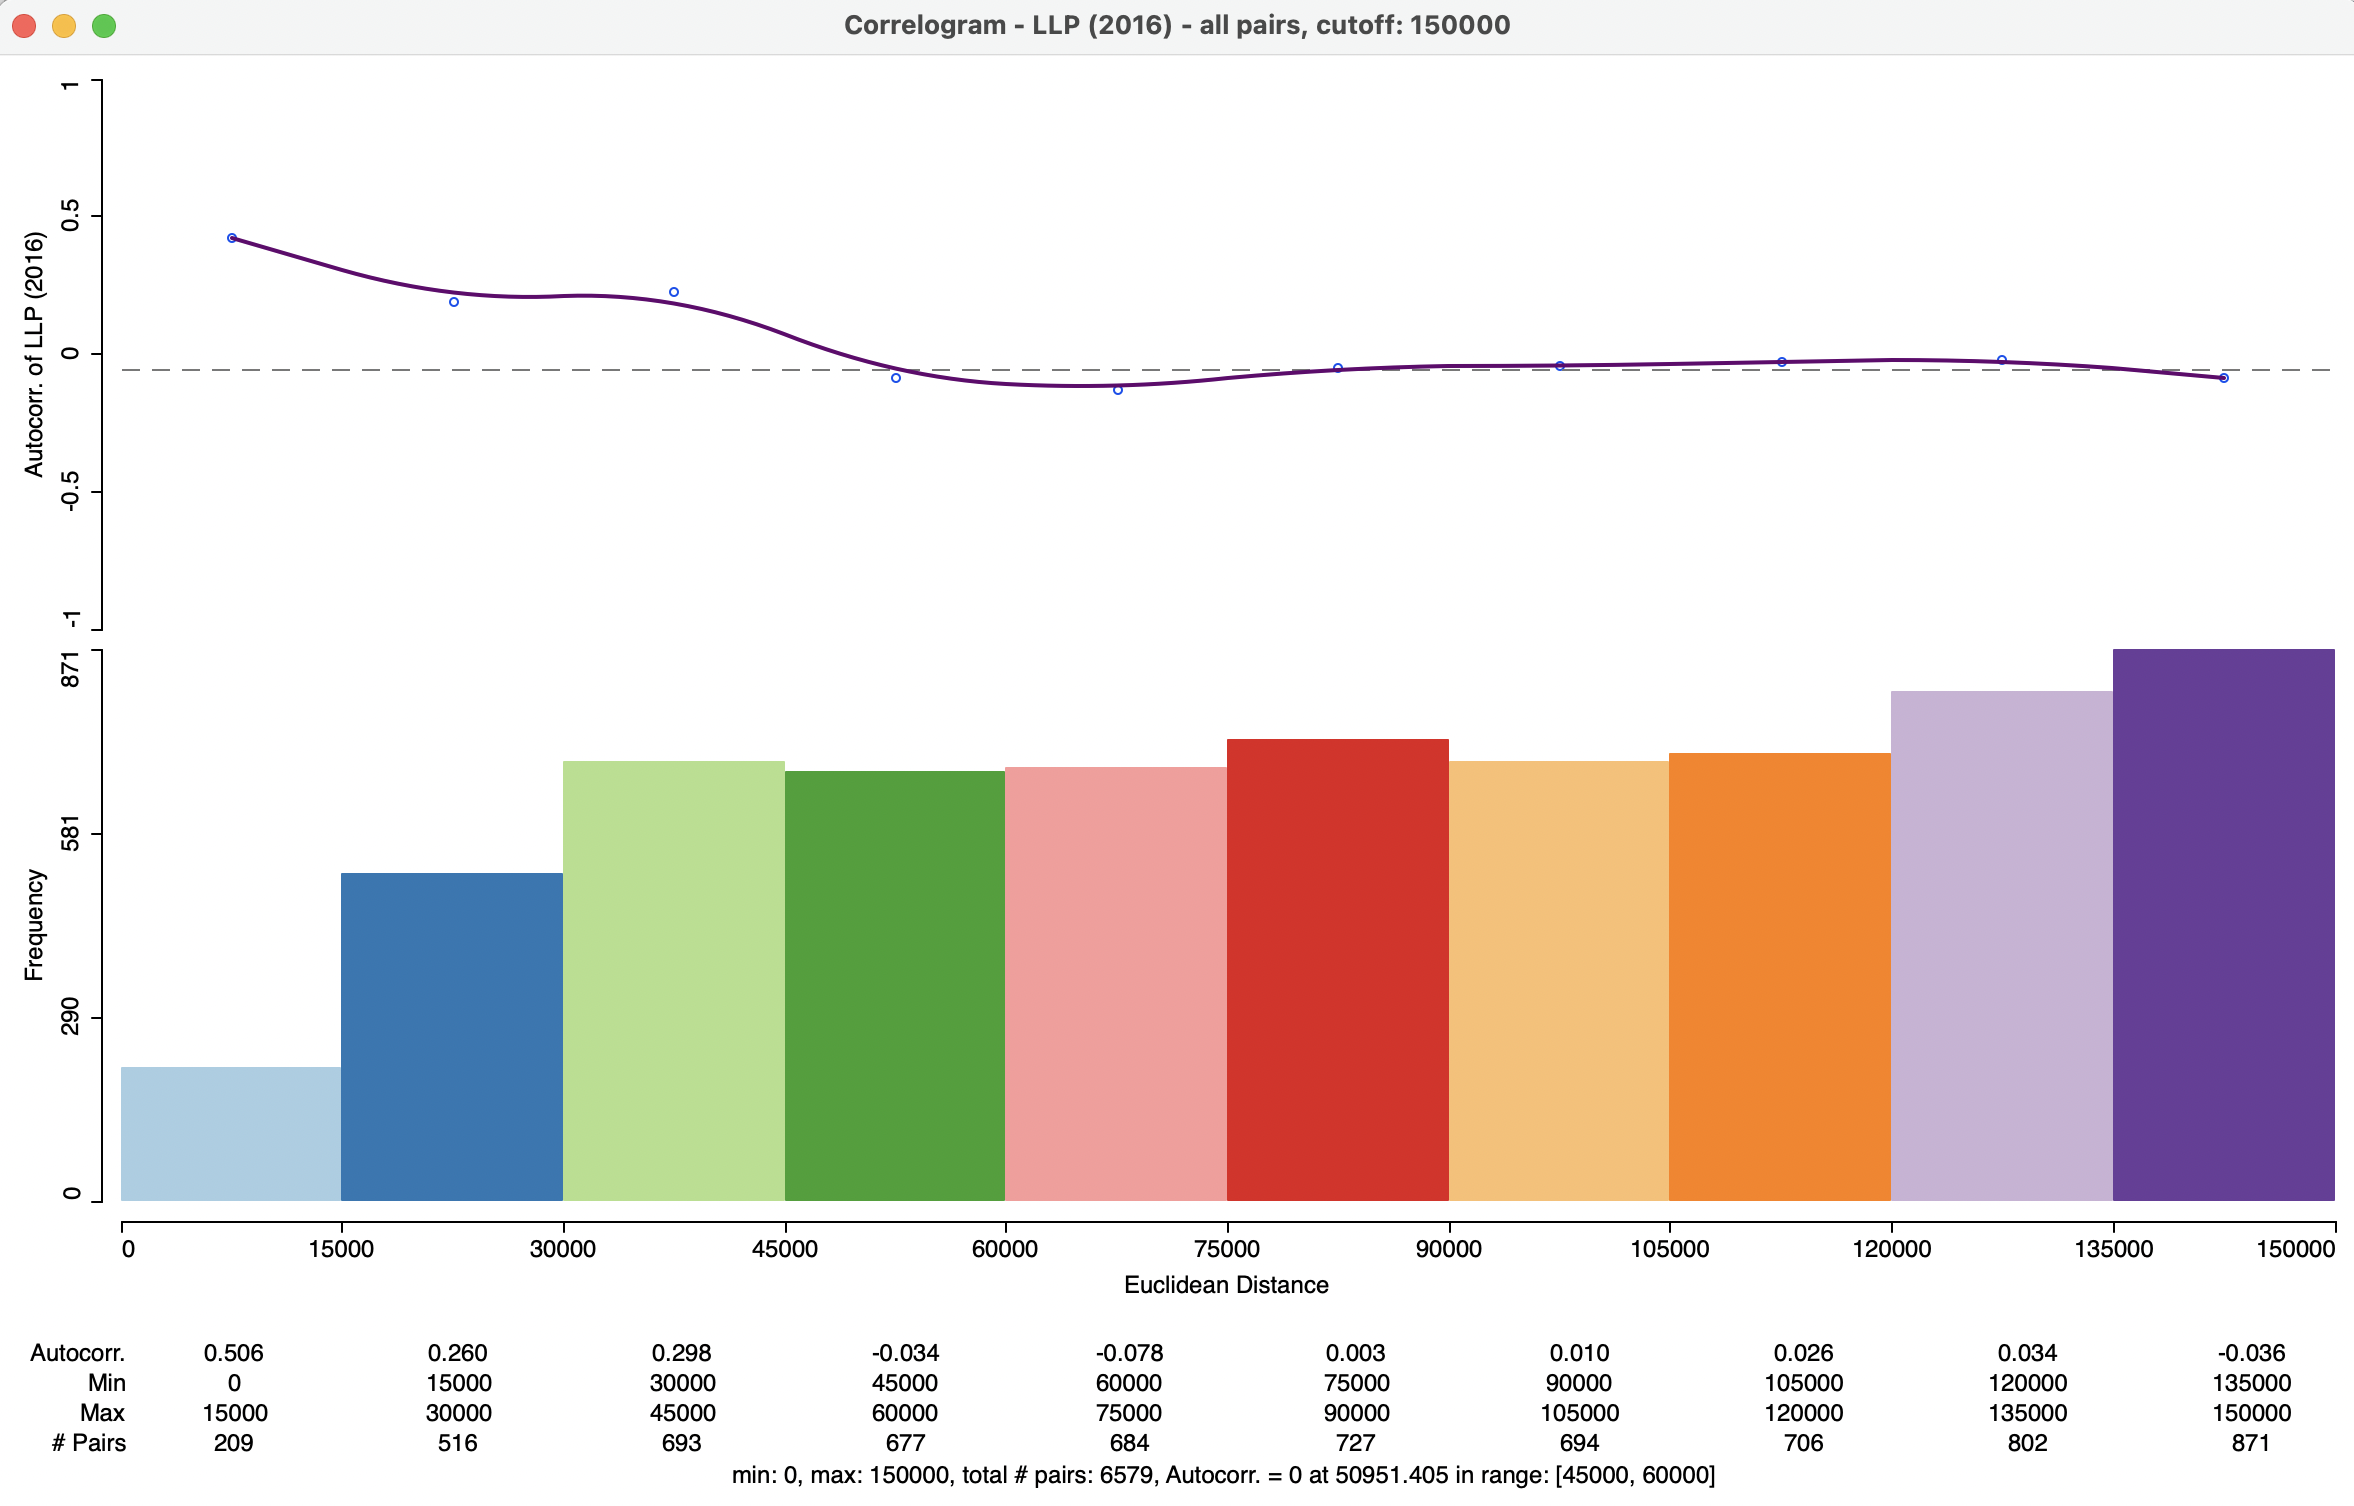The width and height of the screenshot is (2354, 1506).
Task: Click the autocorrelation value 0.003
Action: [1355, 1353]
